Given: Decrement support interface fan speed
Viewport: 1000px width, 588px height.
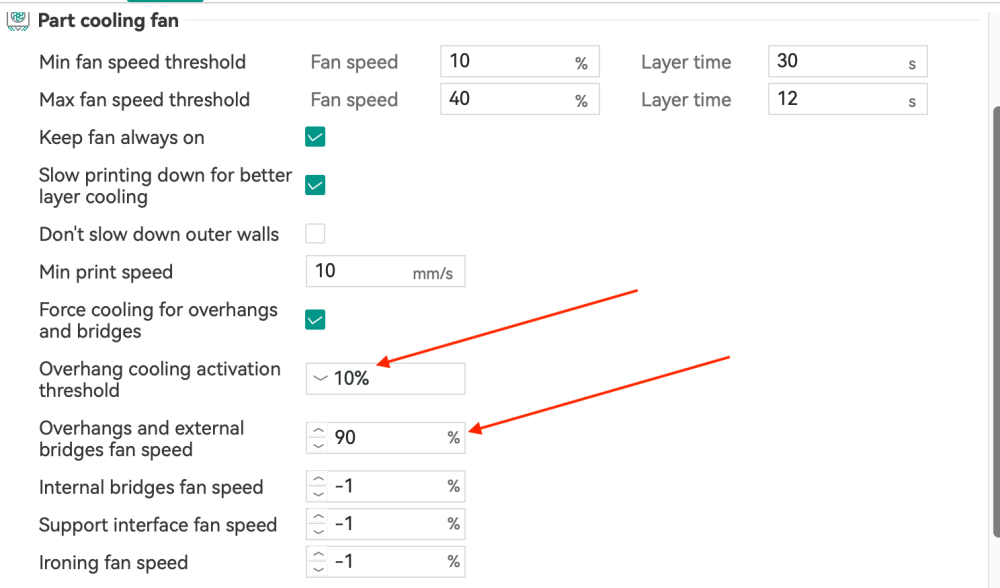Looking at the screenshot, I should point(318,531).
